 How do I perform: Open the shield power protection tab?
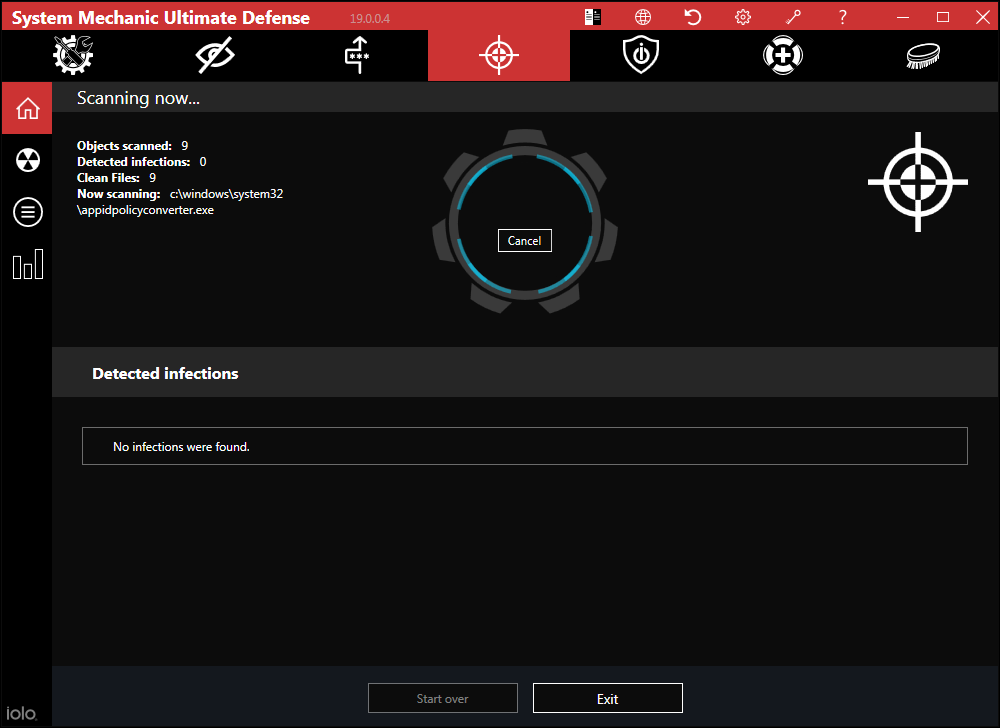point(641,55)
